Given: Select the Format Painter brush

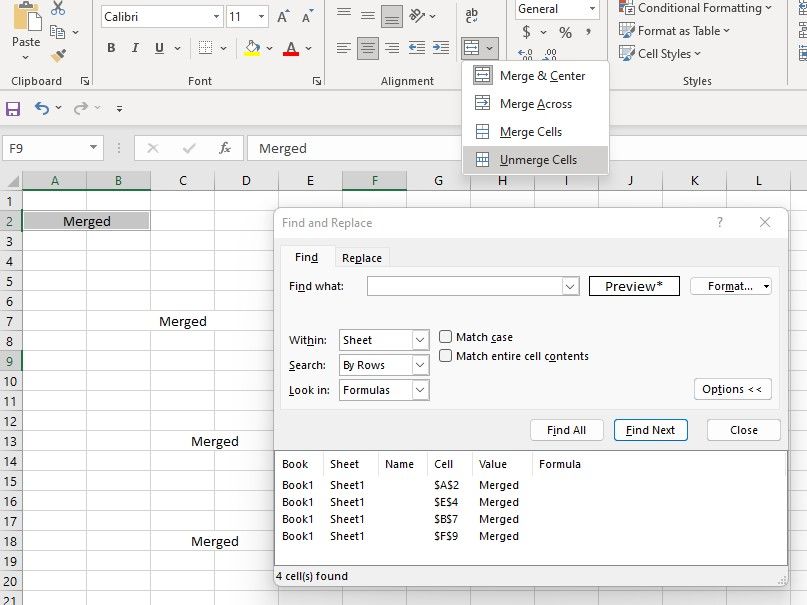Looking at the screenshot, I should [58, 56].
